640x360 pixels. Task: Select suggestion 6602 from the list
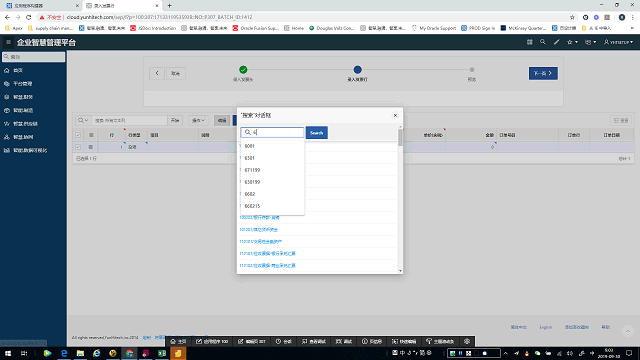coord(272,194)
